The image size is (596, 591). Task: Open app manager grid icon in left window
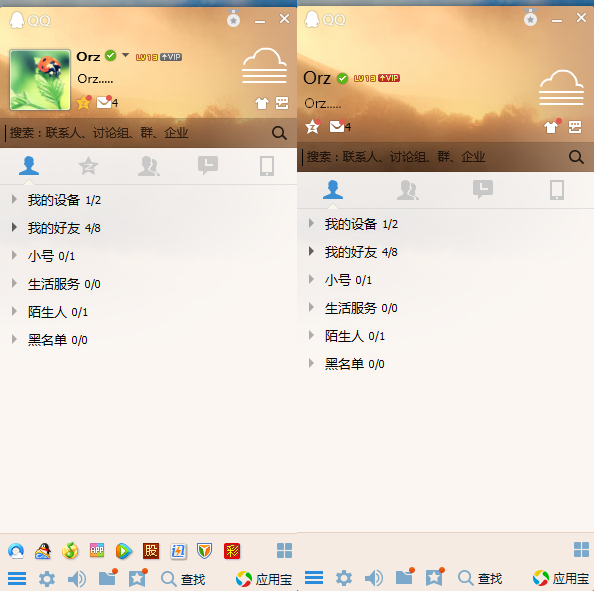pyautogui.click(x=284, y=550)
